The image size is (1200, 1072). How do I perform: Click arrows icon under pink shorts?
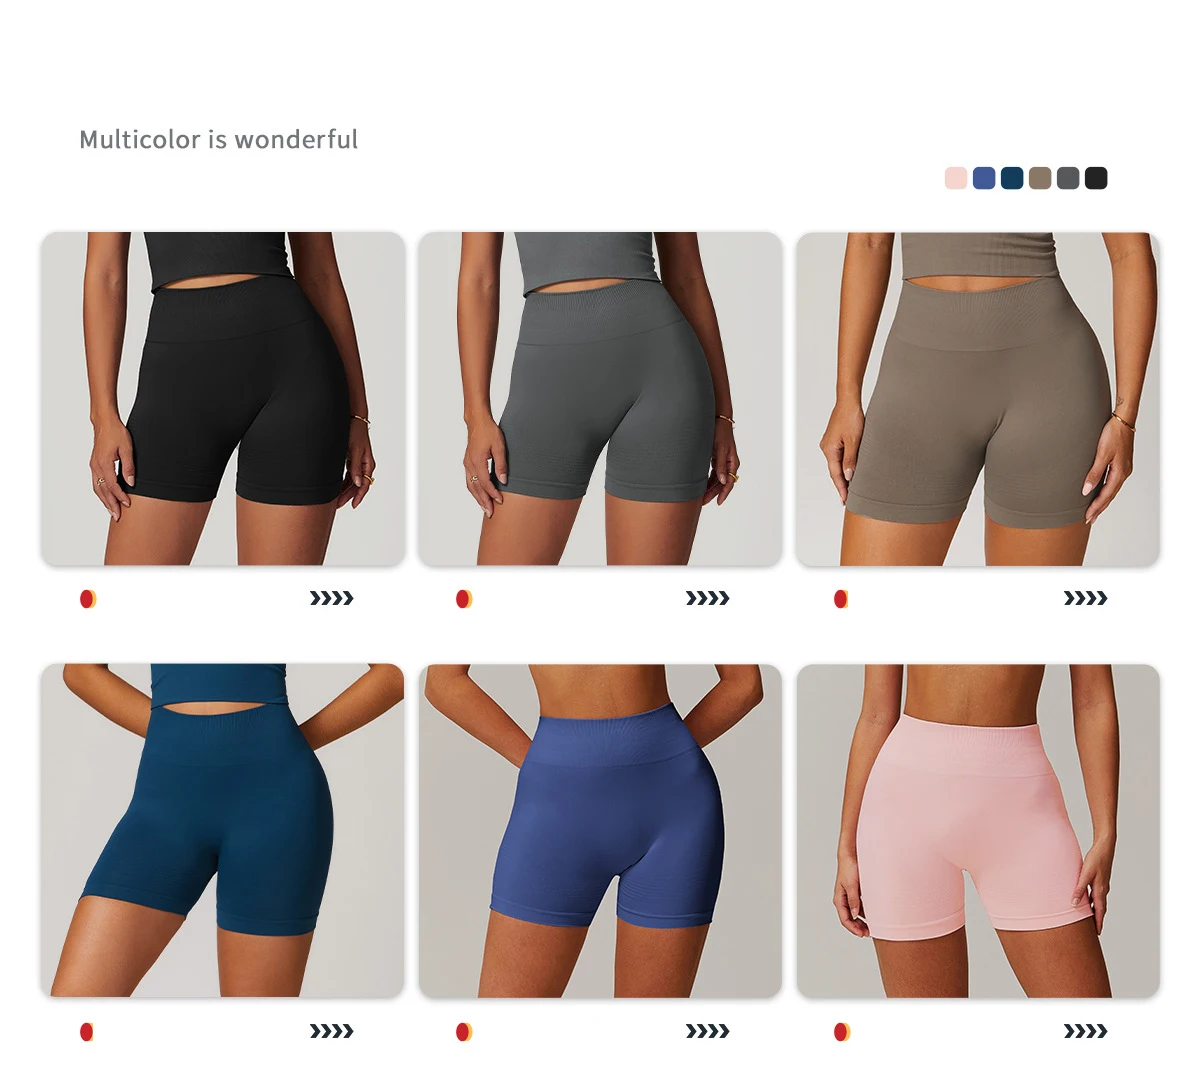point(1085,1031)
